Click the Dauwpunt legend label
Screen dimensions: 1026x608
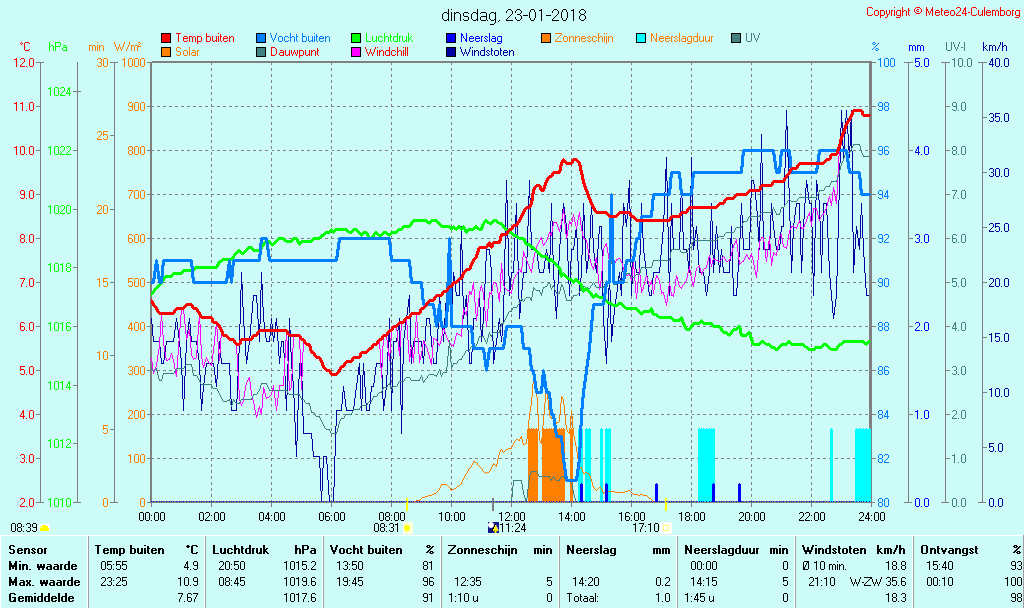coord(295,52)
